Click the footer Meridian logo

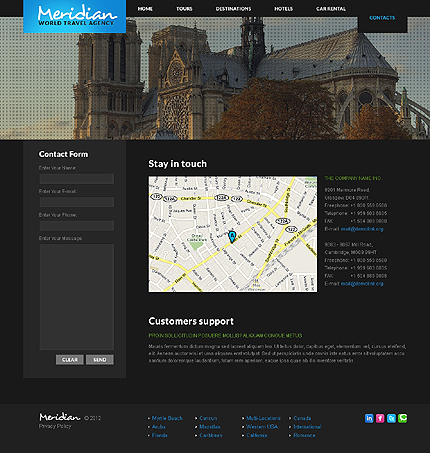(60, 417)
